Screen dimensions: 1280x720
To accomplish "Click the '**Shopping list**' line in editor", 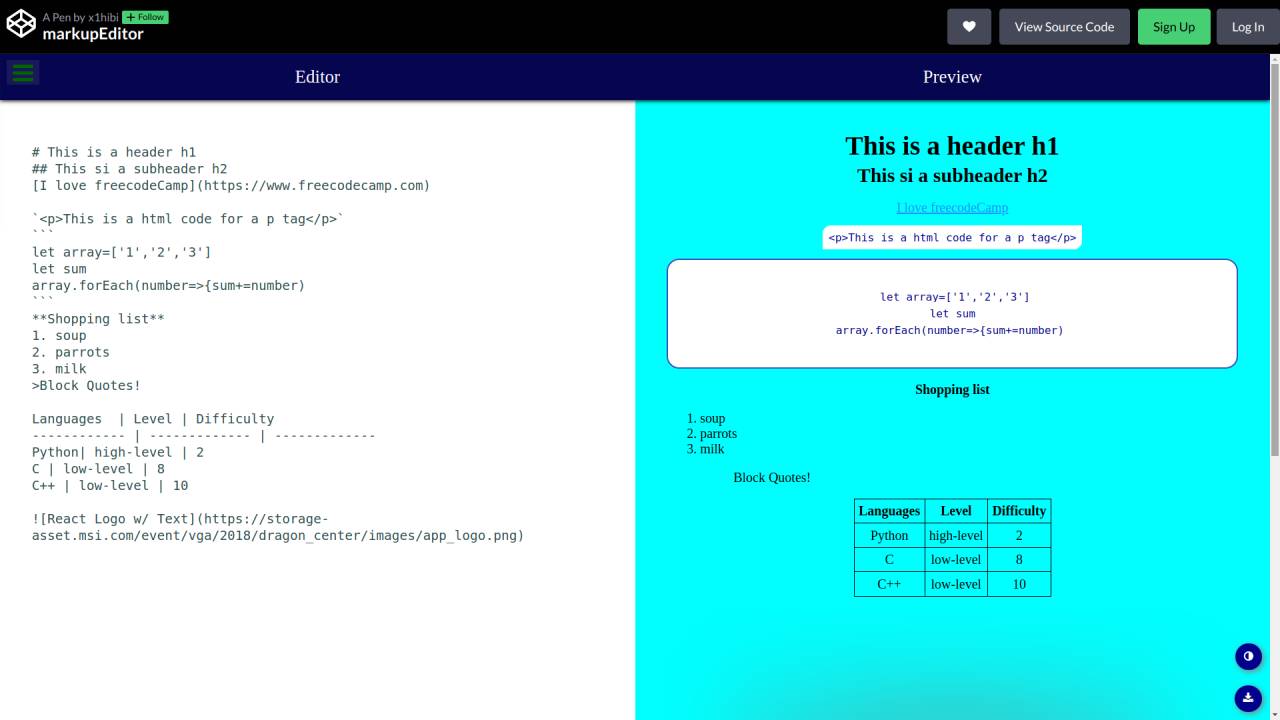I will (98, 319).
